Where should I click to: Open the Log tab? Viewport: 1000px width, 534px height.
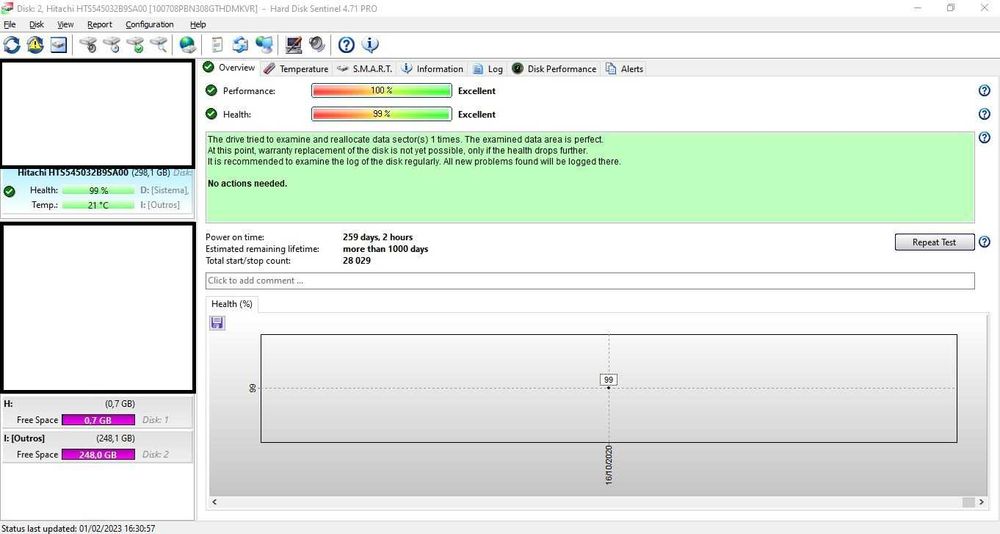[488, 68]
